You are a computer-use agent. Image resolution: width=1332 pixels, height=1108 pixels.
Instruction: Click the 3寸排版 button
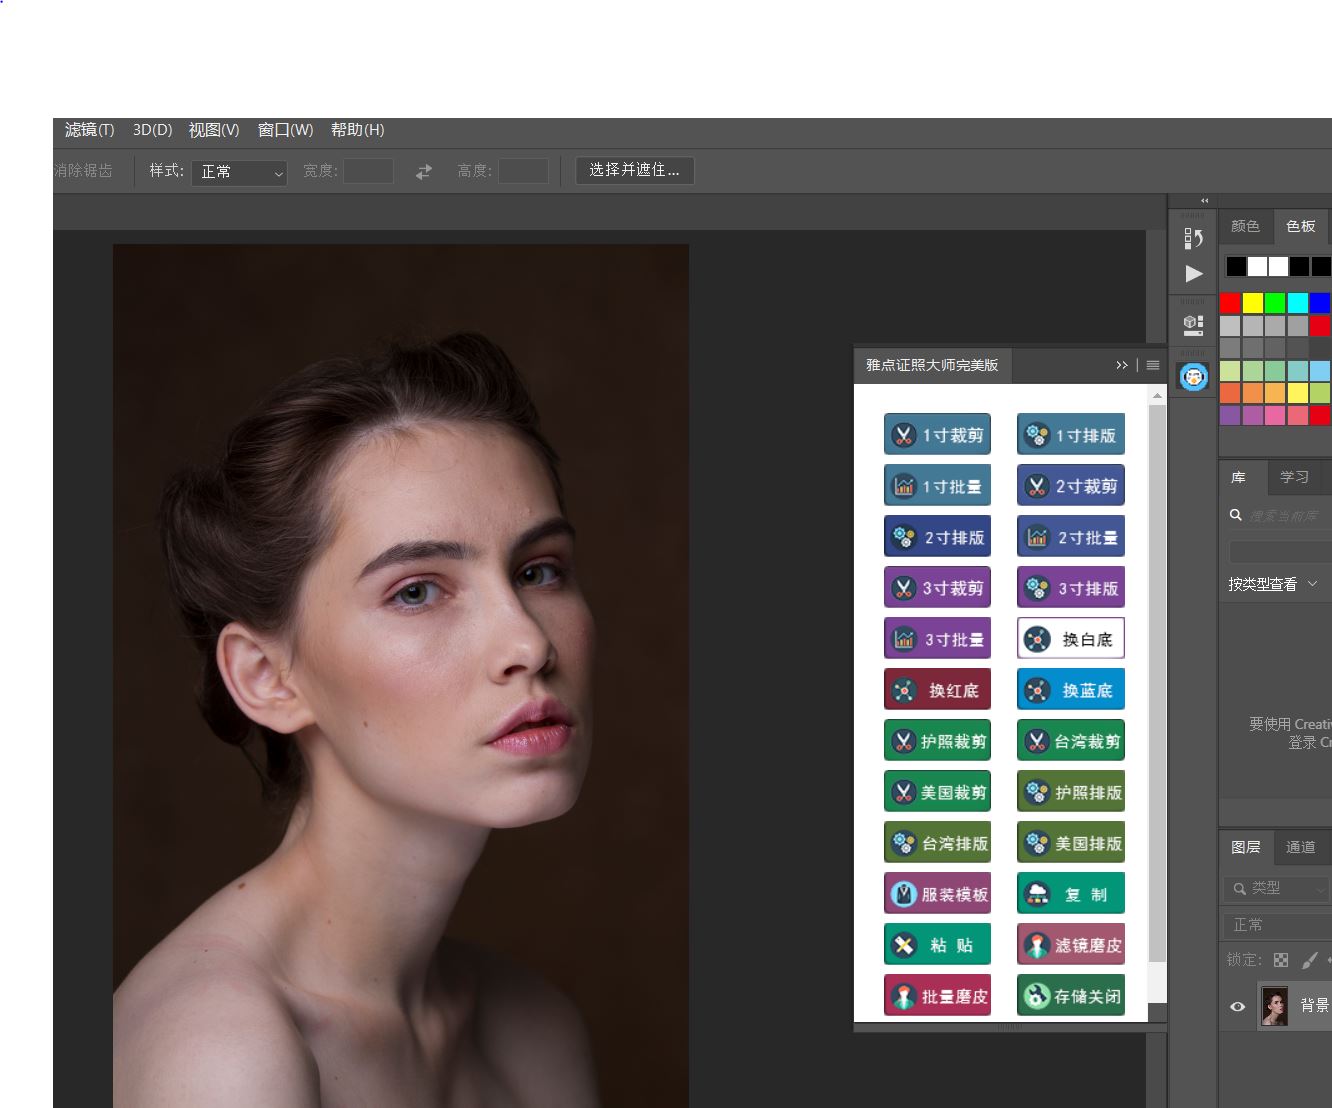coord(1071,588)
